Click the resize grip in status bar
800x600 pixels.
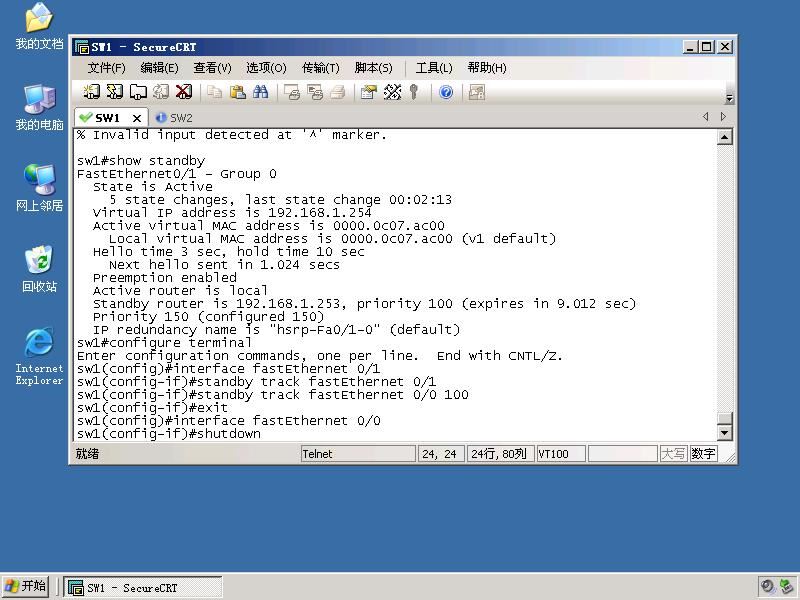(730, 457)
